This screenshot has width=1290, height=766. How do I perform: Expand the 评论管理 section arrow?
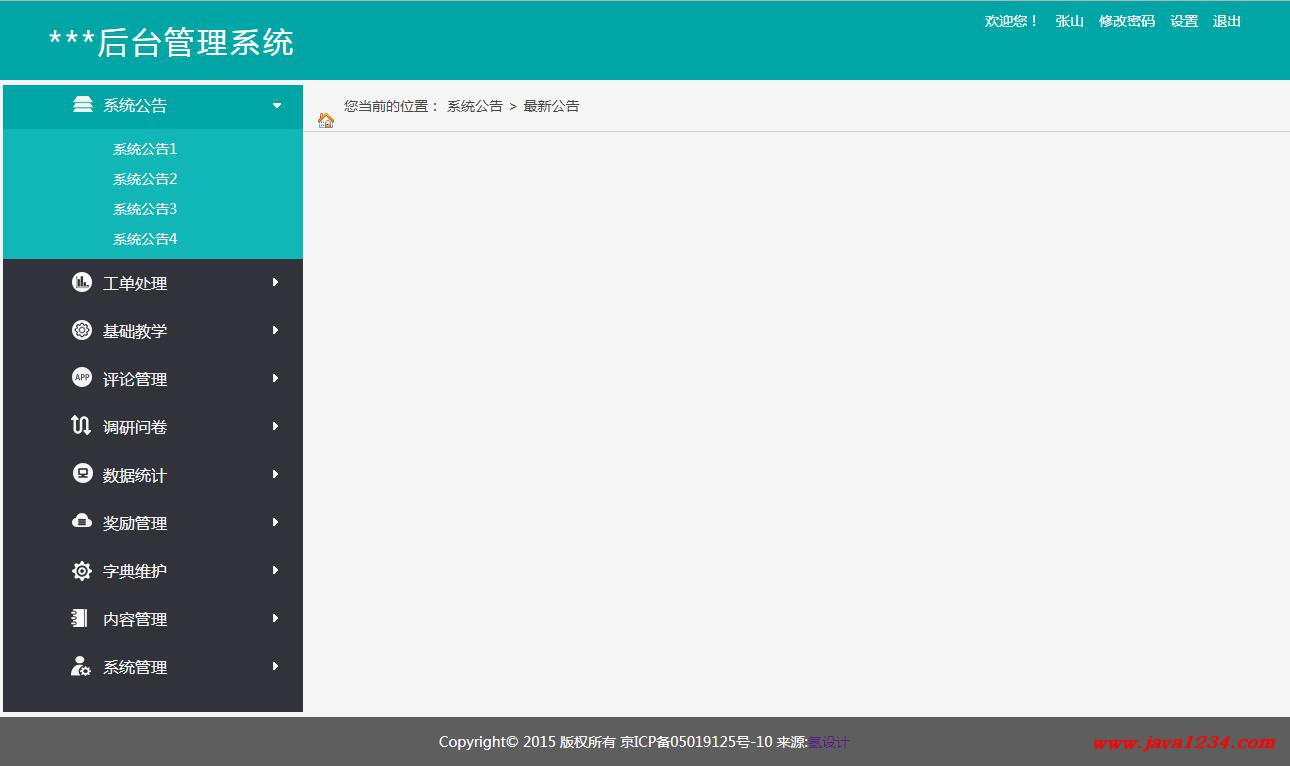pos(275,378)
